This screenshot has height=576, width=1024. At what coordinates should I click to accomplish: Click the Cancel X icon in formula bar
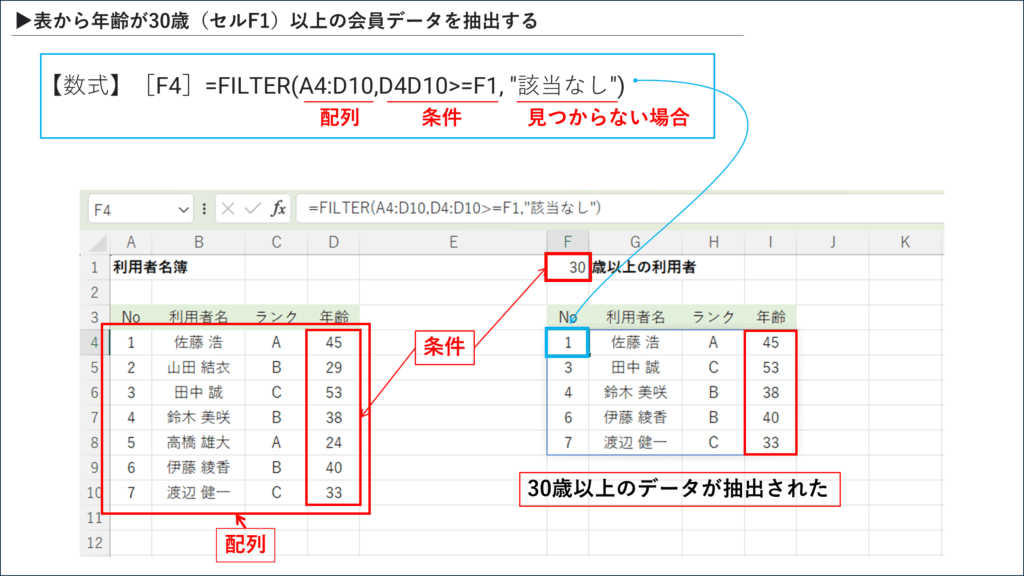tap(228, 208)
